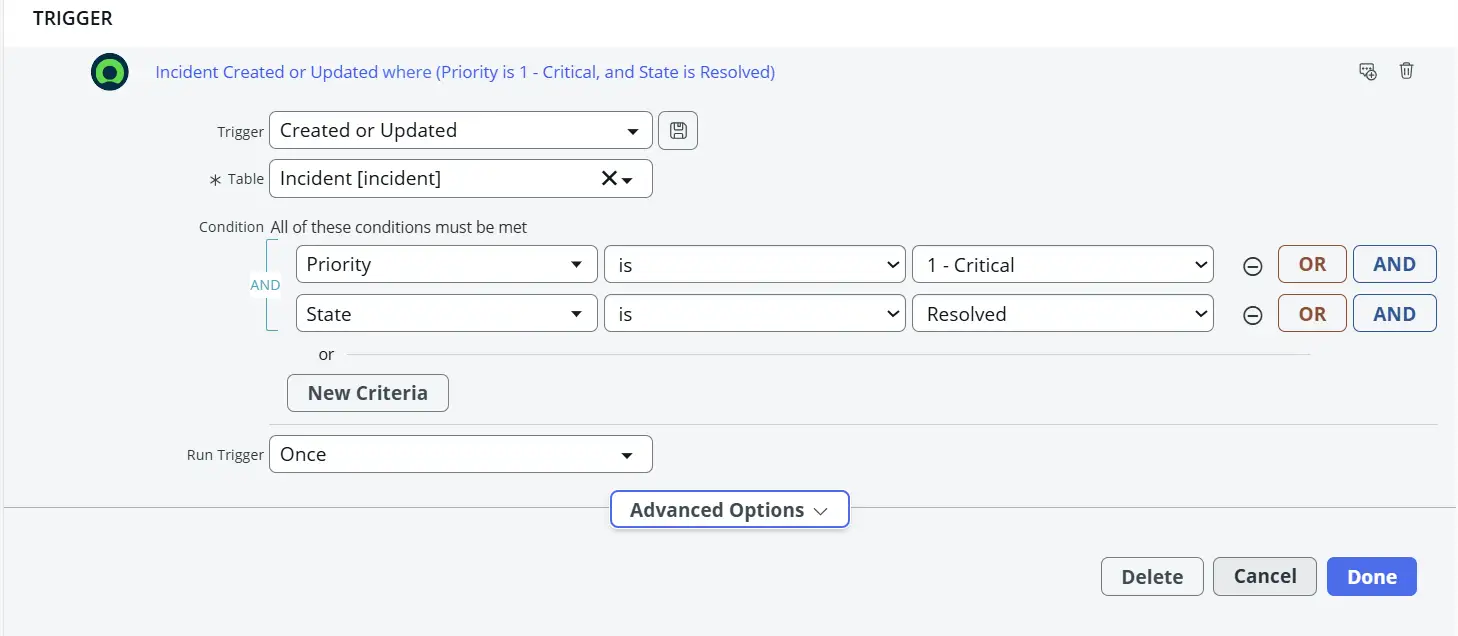Clear the Incident table selection with X
This screenshot has height=636, width=1458.
pos(608,179)
